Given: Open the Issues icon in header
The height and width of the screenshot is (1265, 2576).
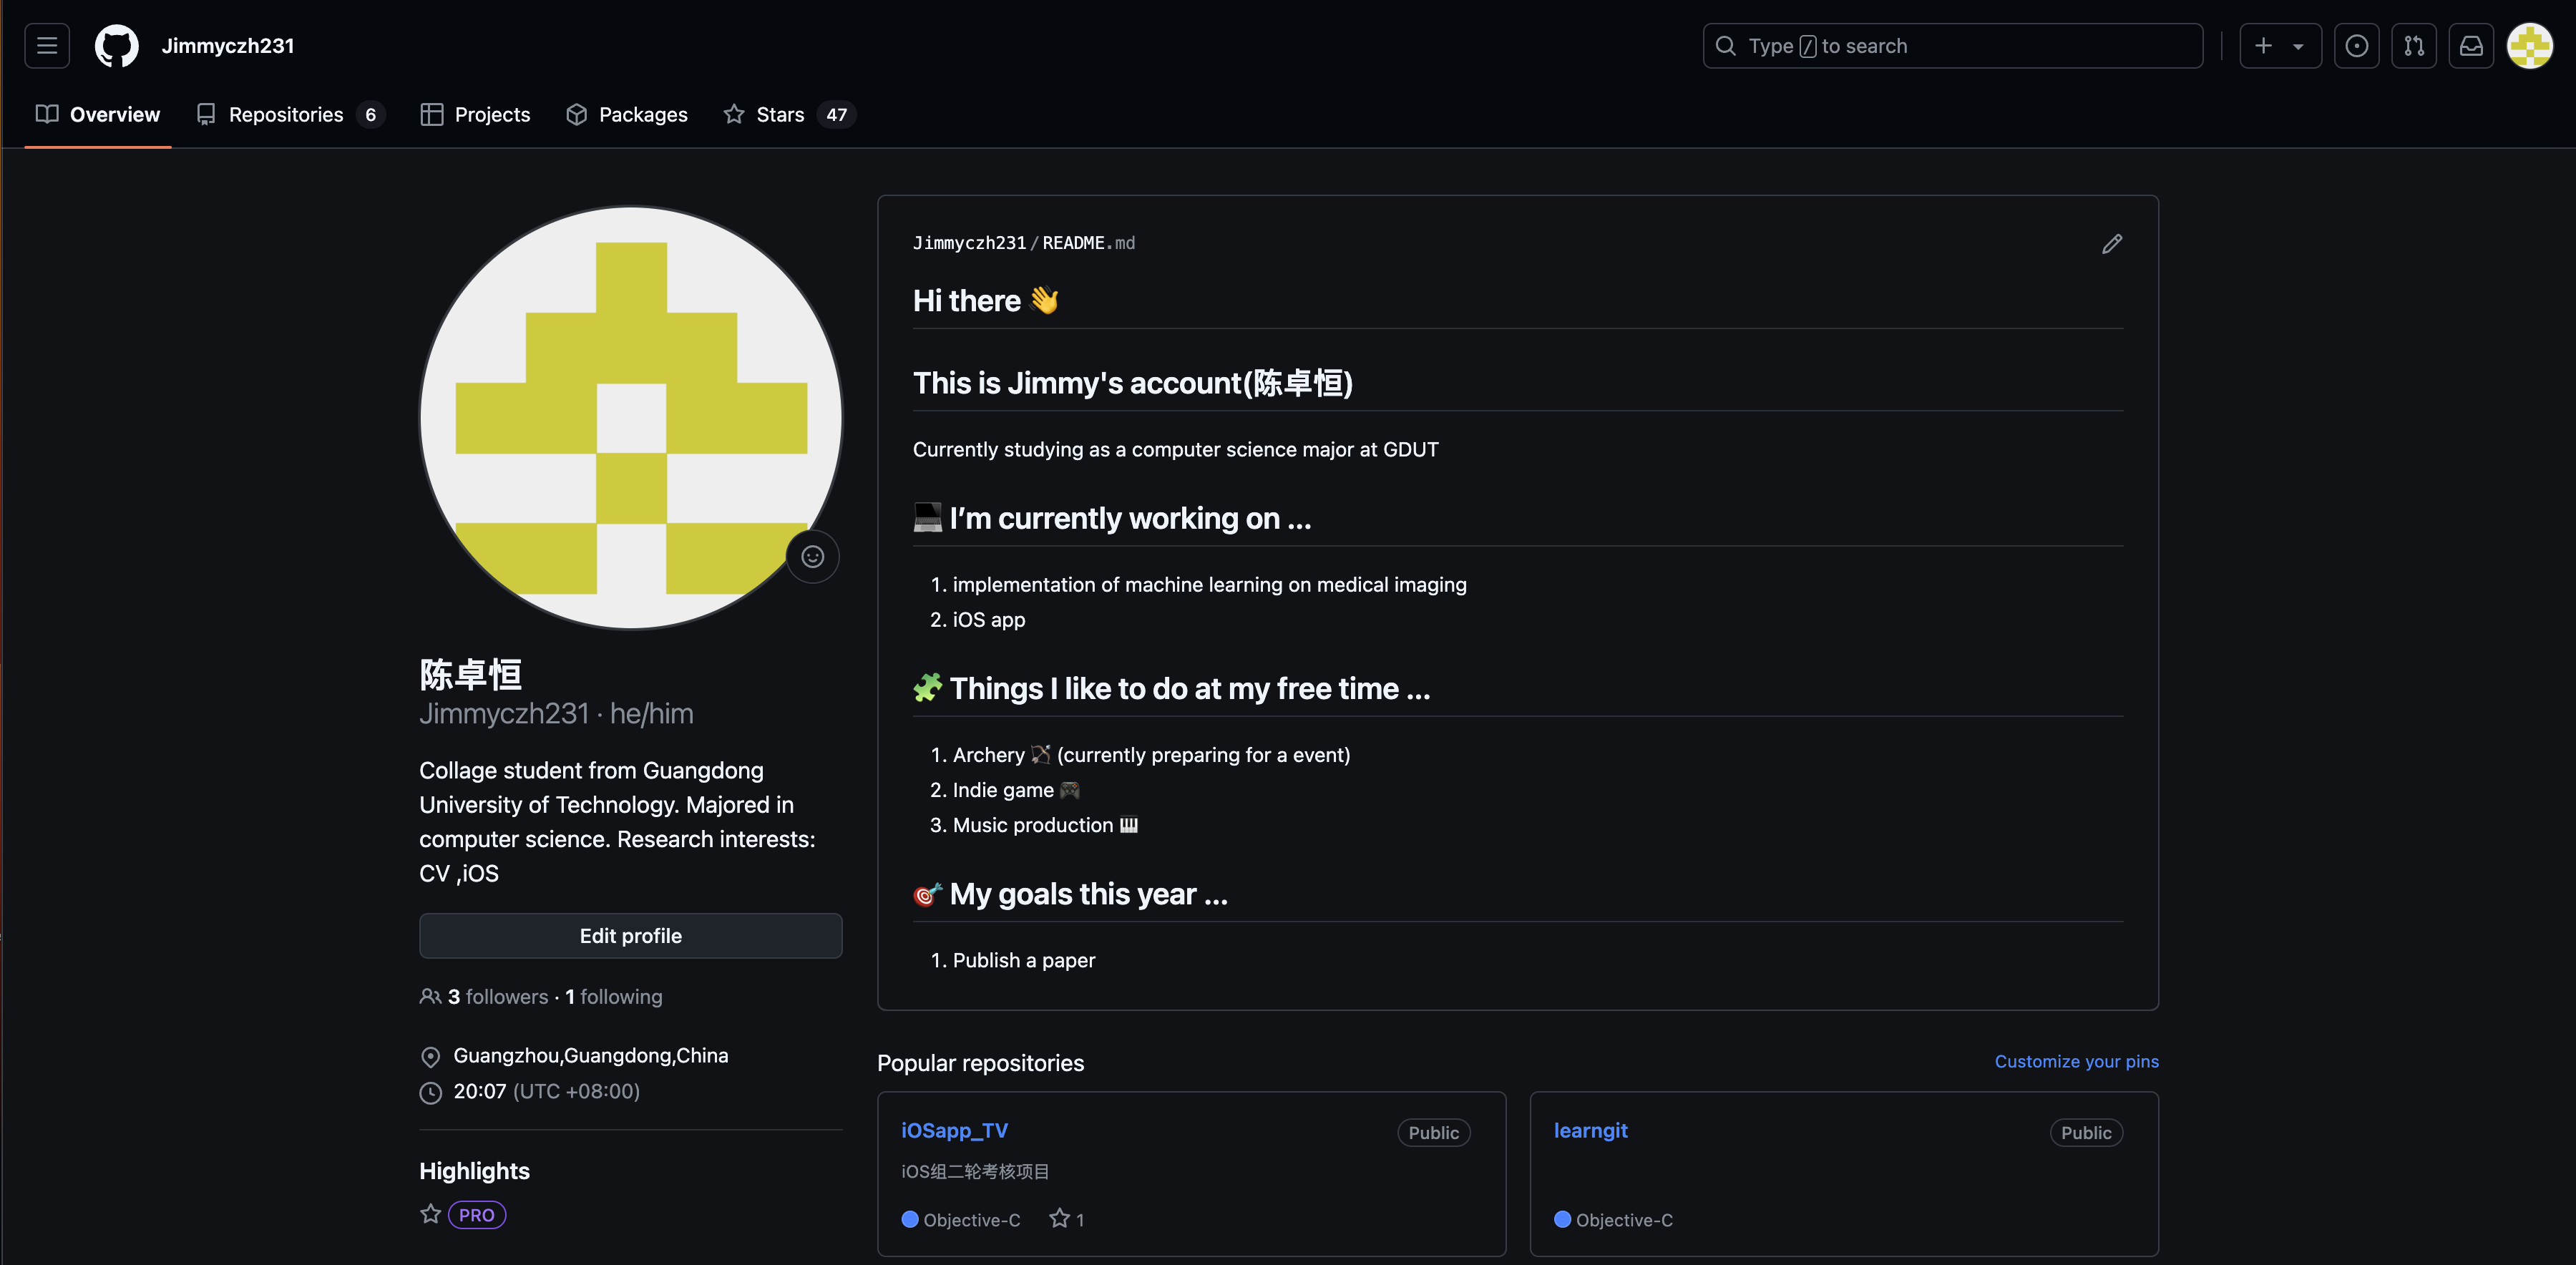Looking at the screenshot, I should (2356, 46).
